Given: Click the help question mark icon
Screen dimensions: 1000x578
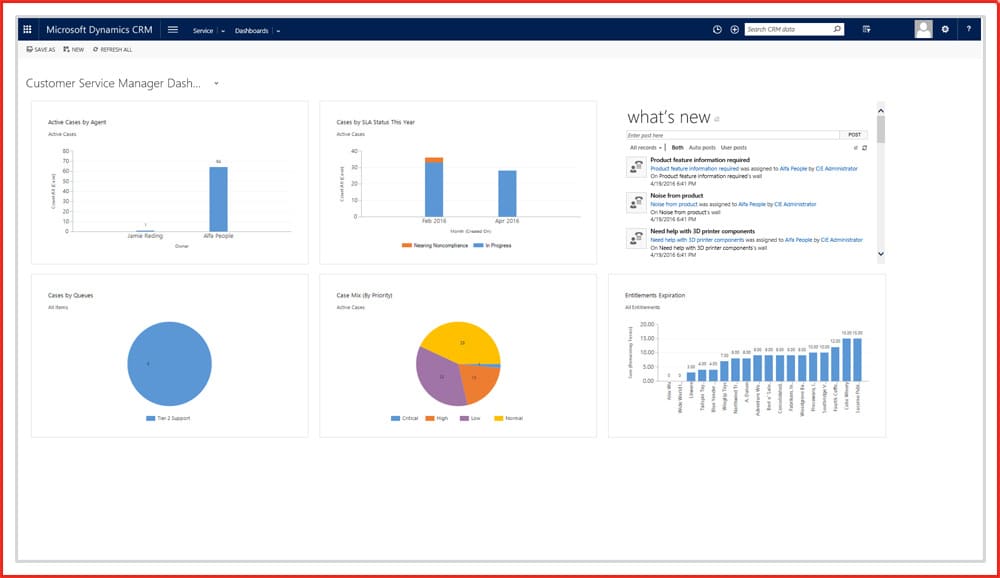Looking at the screenshot, I should pyautogui.click(x=968, y=30).
